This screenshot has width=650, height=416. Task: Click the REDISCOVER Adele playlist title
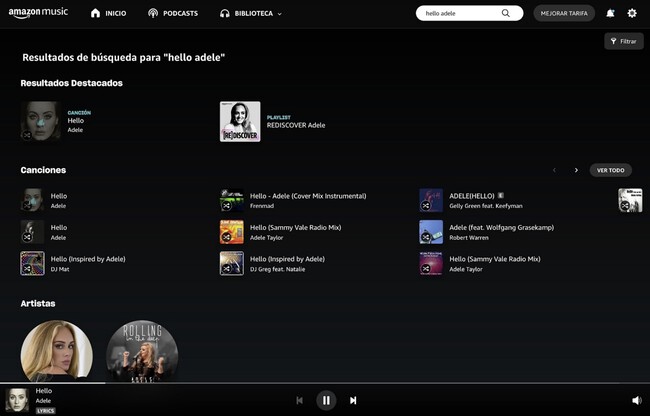tap(296, 125)
